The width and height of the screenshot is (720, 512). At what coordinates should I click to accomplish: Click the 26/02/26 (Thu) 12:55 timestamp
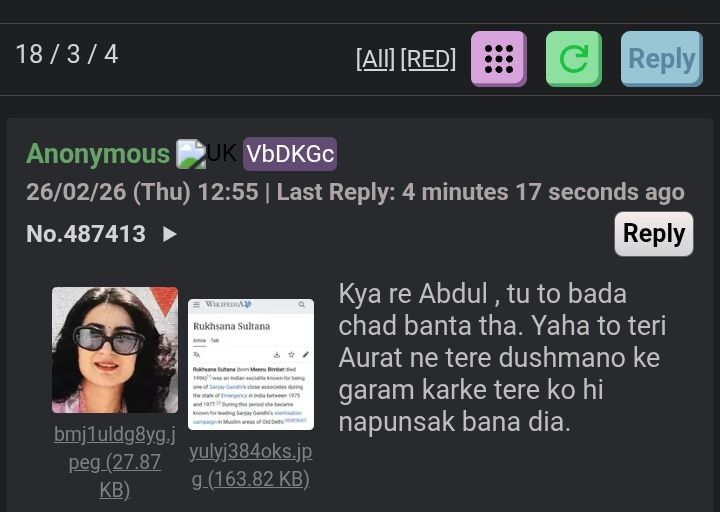click(x=142, y=192)
